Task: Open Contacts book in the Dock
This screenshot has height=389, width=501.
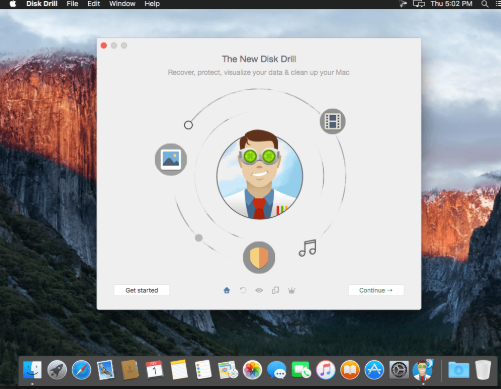Action: [130, 370]
